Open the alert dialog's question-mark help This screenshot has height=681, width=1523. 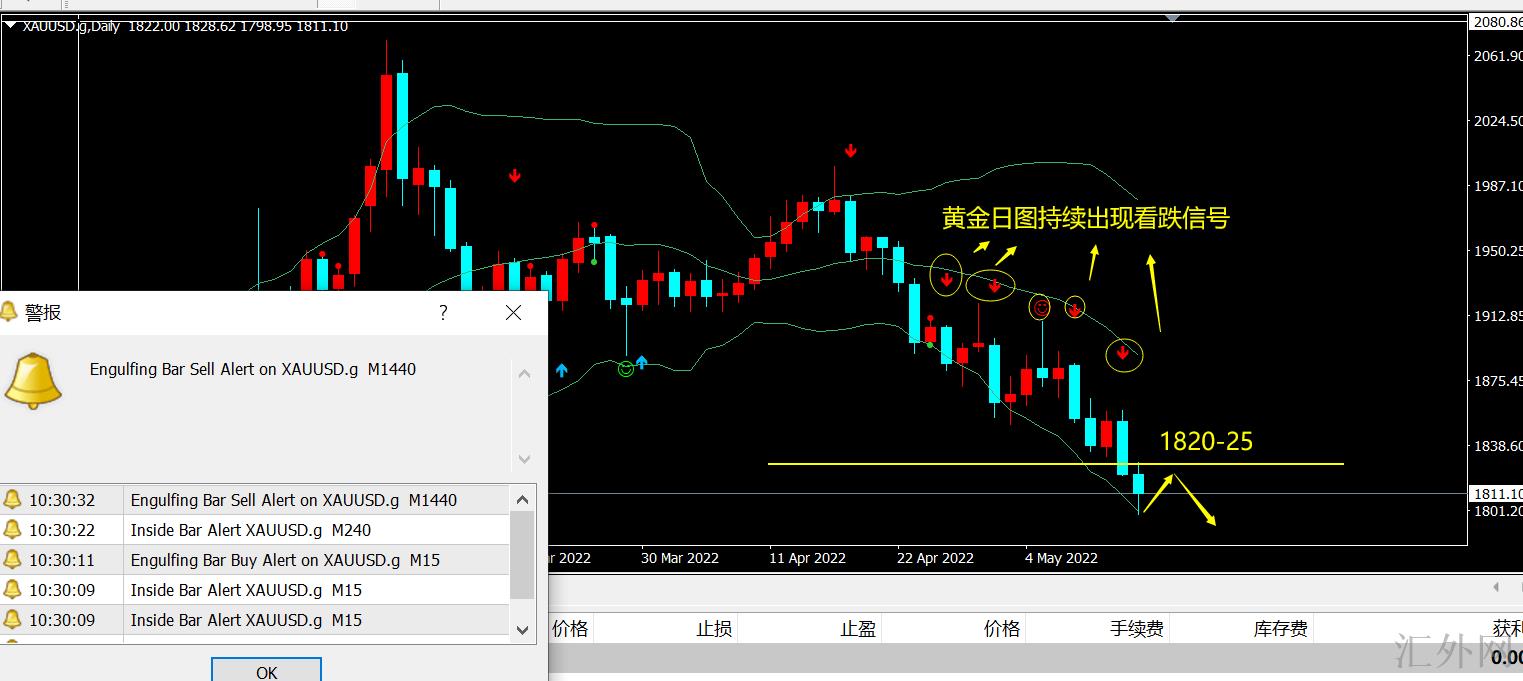(443, 313)
